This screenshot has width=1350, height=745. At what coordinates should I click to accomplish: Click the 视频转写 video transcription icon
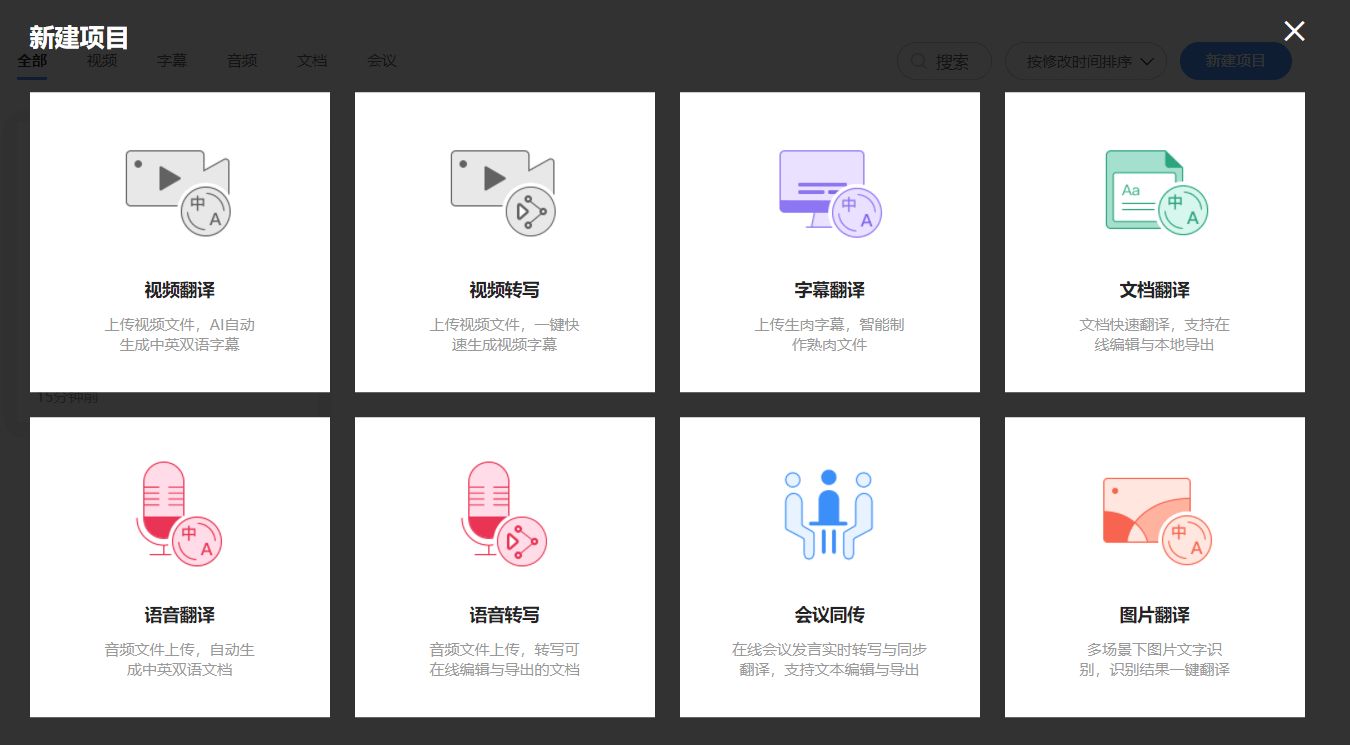[504, 193]
